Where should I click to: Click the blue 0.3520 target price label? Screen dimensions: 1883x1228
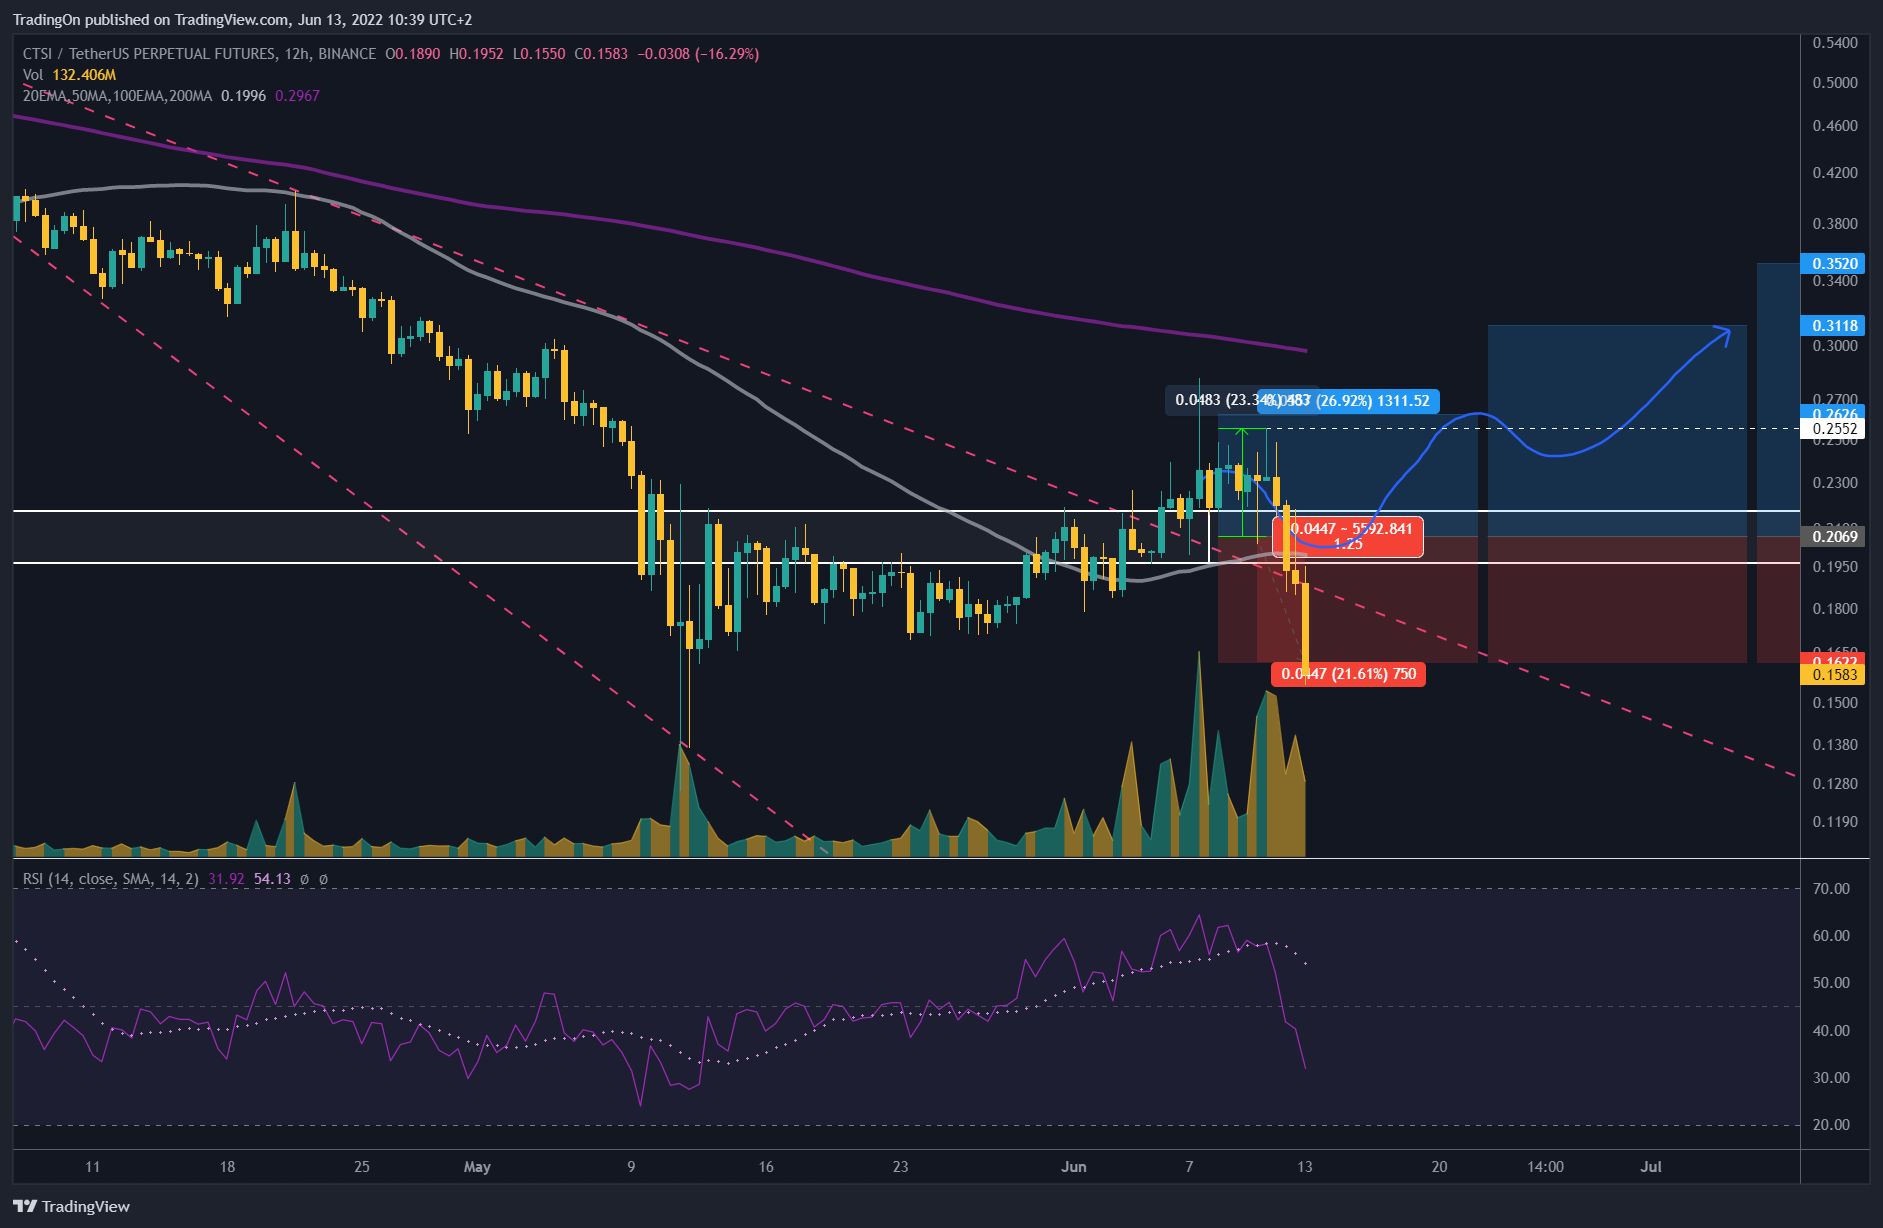click(1834, 264)
